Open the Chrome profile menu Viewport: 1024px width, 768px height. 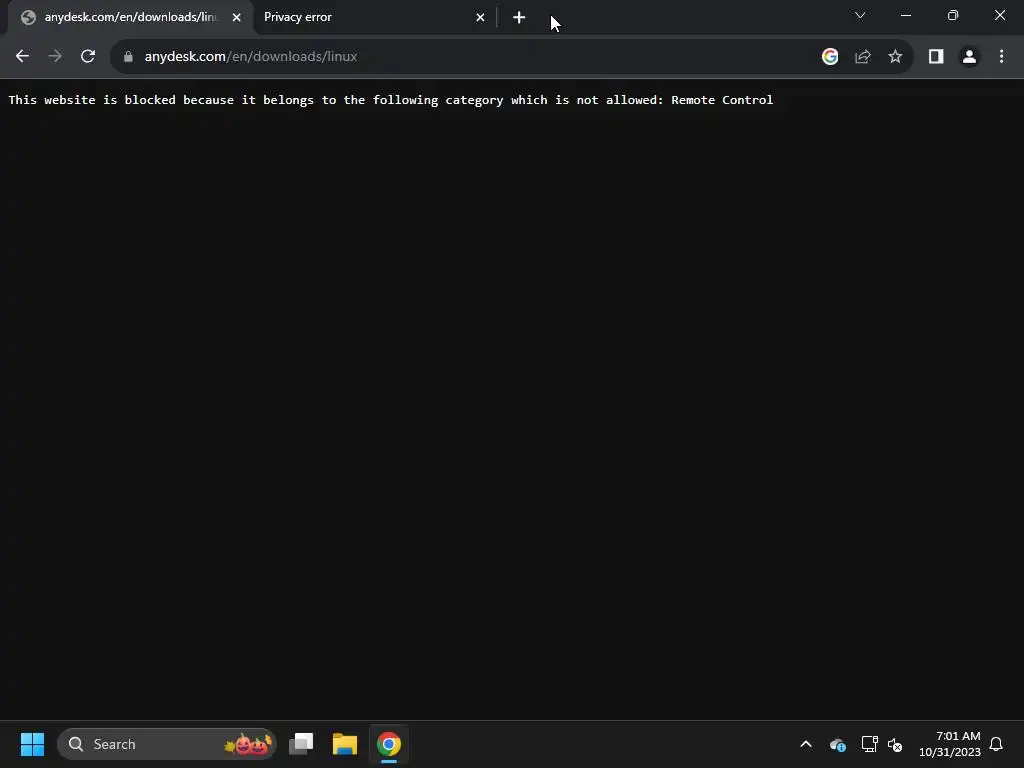[x=969, y=57]
